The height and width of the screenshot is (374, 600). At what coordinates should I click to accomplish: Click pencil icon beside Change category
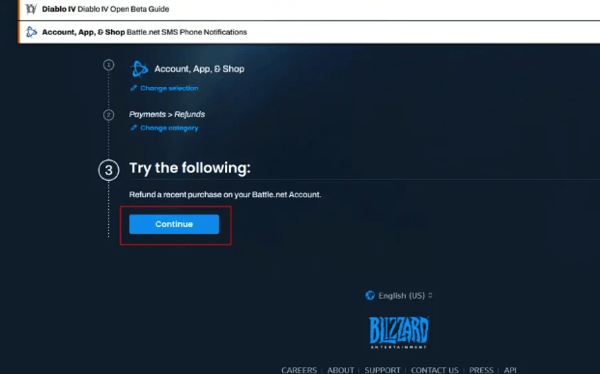(x=134, y=128)
